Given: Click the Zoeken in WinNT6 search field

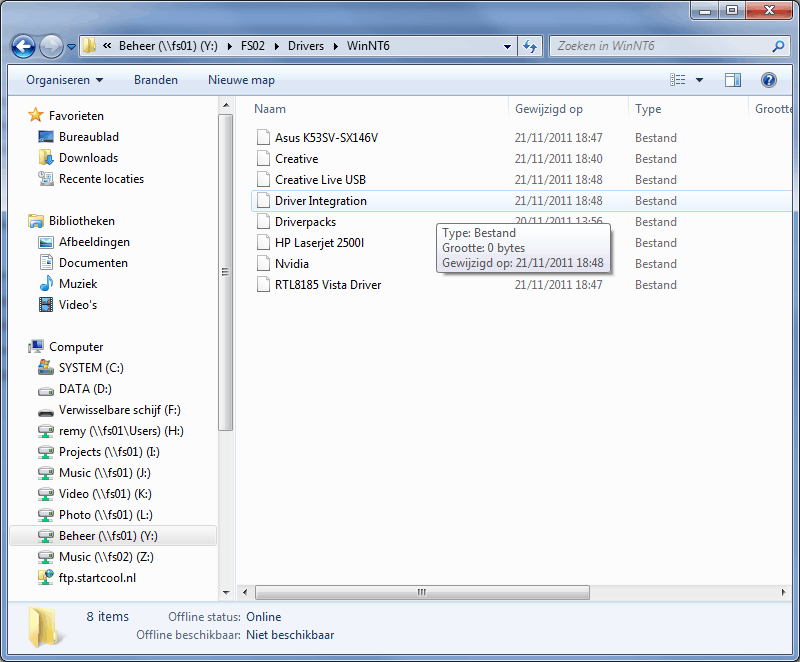Looking at the screenshot, I should (x=670, y=46).
